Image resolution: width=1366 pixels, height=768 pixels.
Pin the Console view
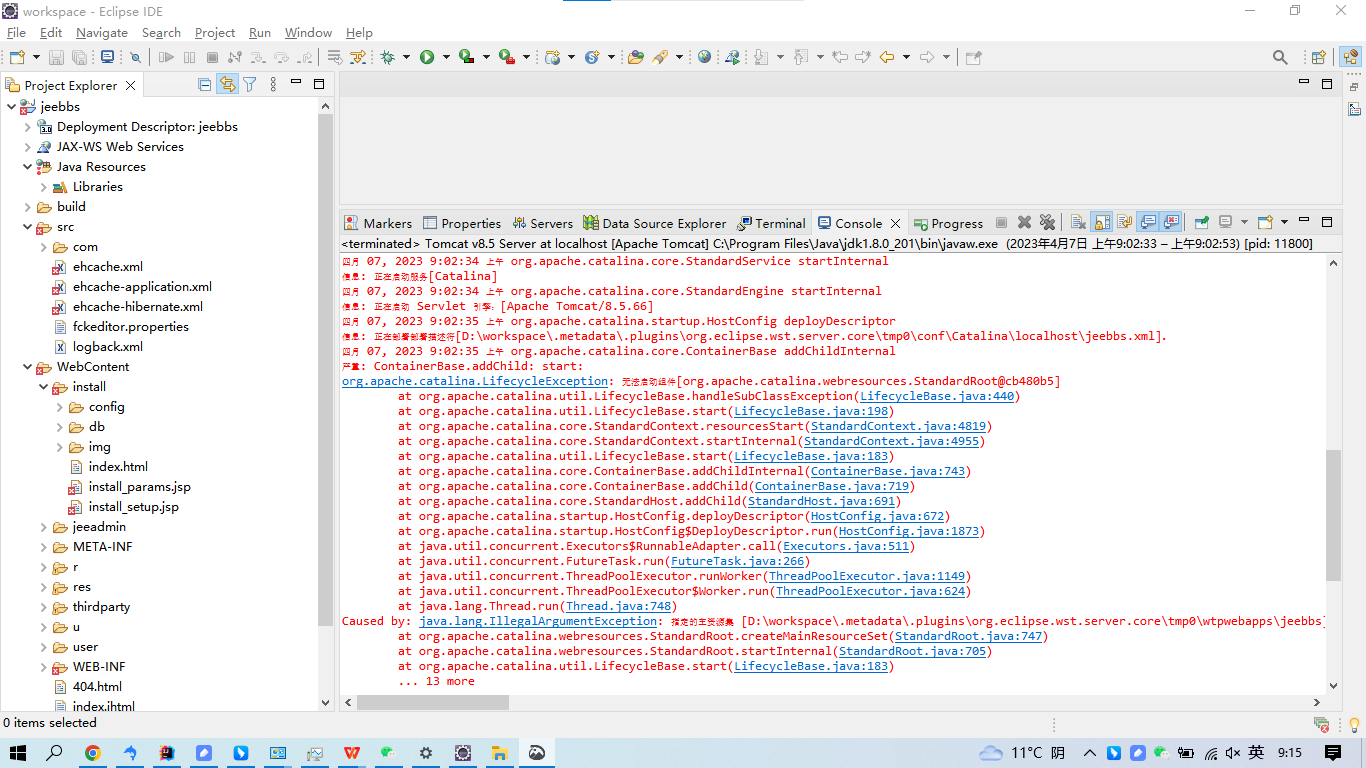pyautogui.click(x=1202, y=223)
